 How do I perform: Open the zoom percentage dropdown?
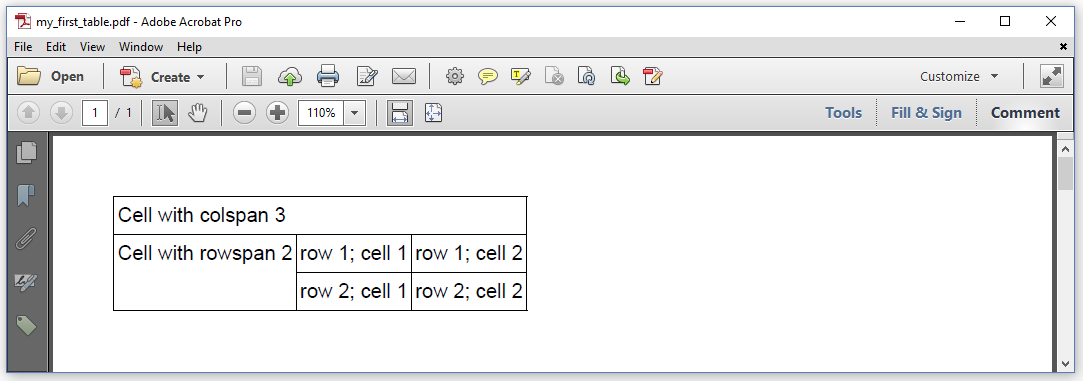354,113
